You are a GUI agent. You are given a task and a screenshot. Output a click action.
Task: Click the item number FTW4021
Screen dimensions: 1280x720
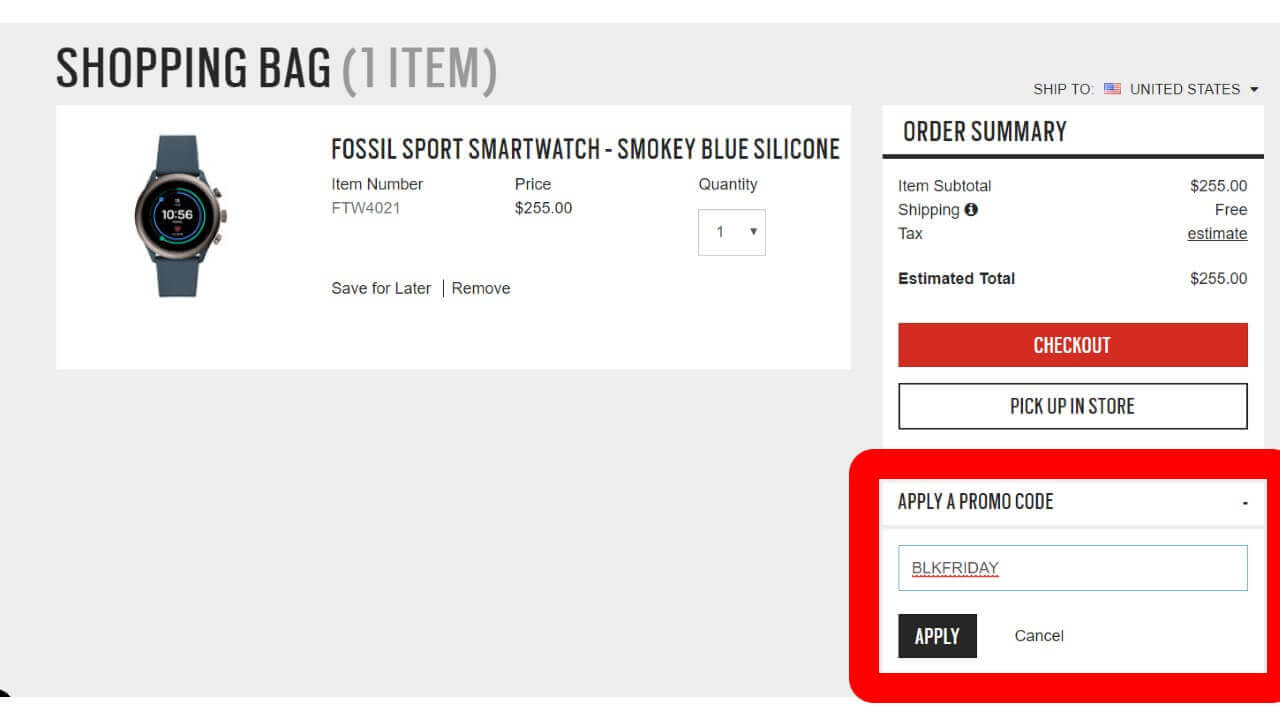(366, 208)
